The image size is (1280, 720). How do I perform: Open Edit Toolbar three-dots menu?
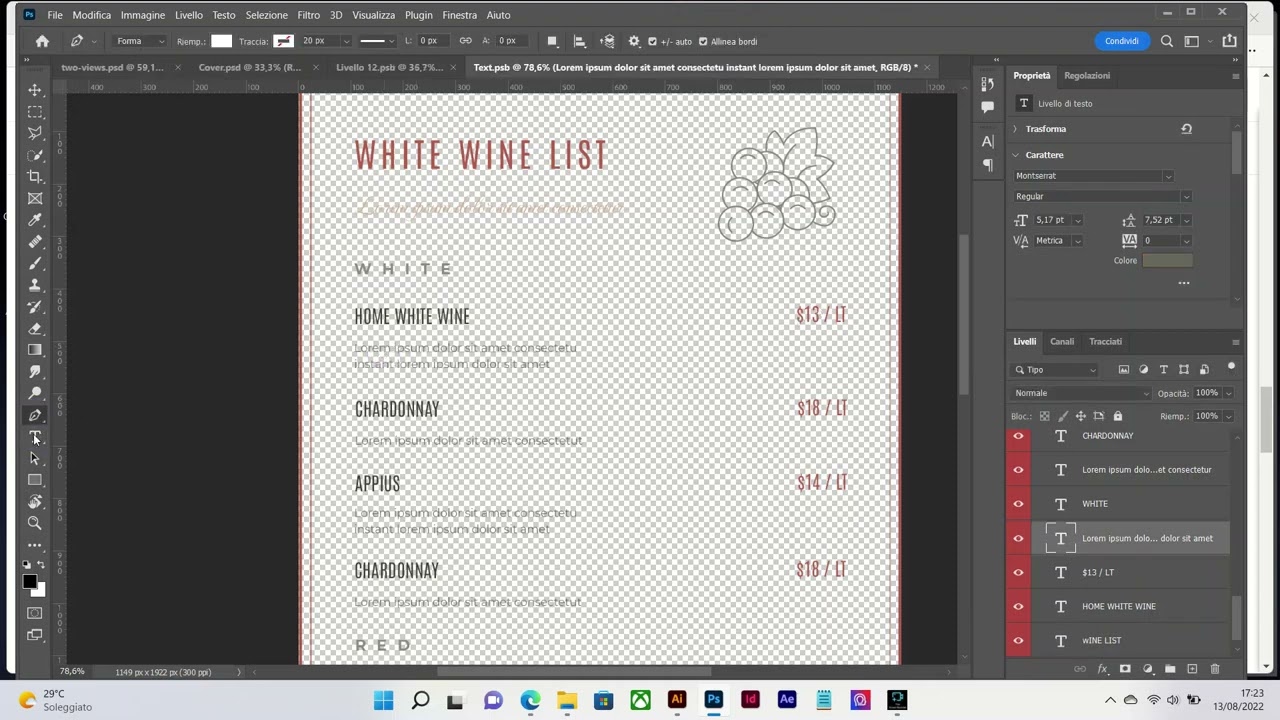coord(35,545)
